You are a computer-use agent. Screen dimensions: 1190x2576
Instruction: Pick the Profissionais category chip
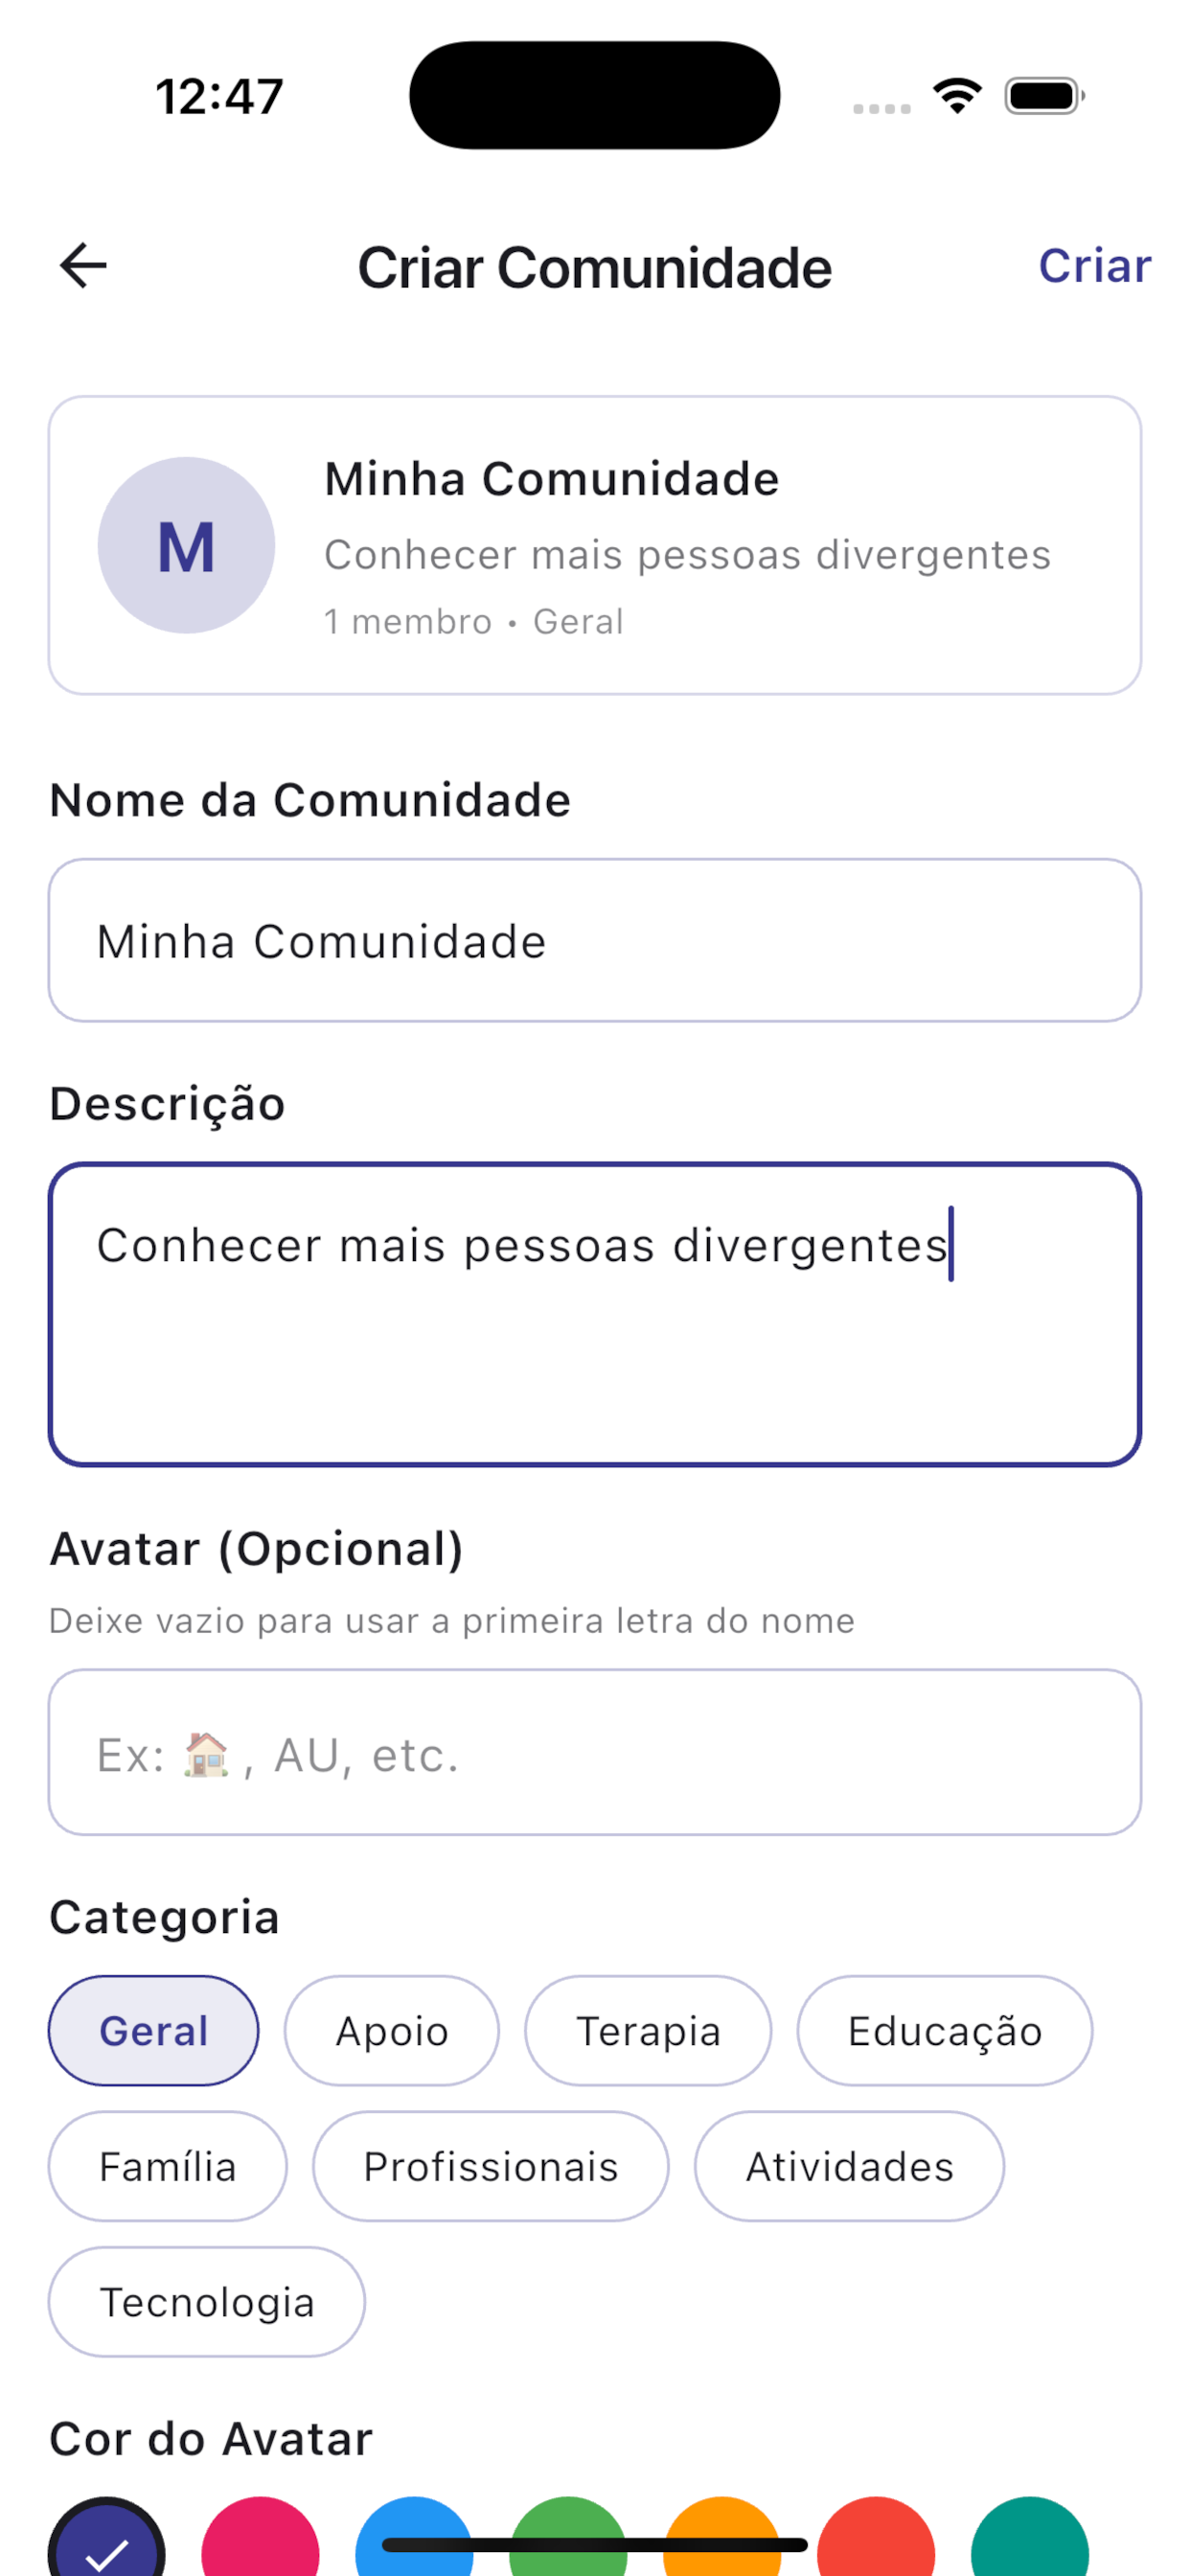pyautogui.click(x=491, y=2167)
